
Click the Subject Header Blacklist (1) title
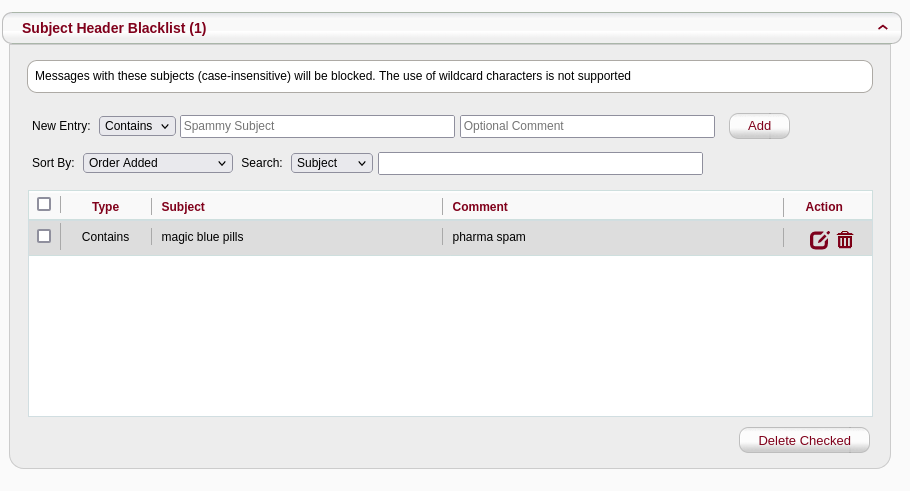pos(114,28)
